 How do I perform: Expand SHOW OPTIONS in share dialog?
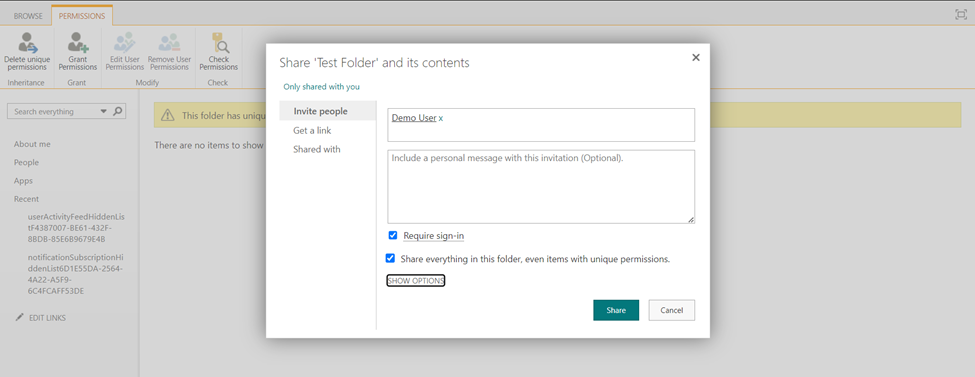[x=415, y=281]
